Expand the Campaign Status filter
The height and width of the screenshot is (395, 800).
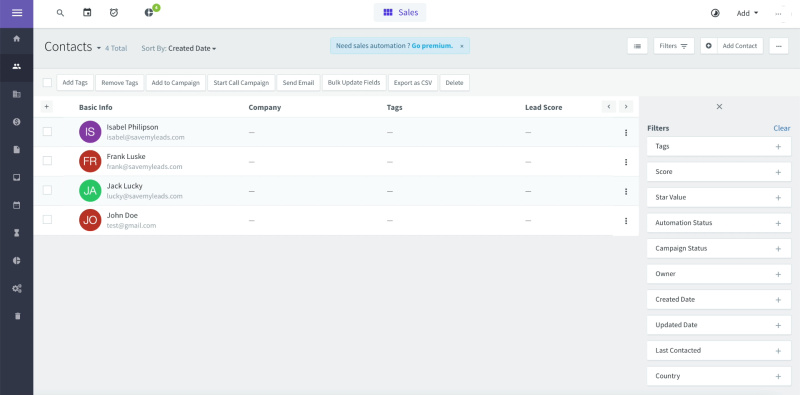[719, 249]
